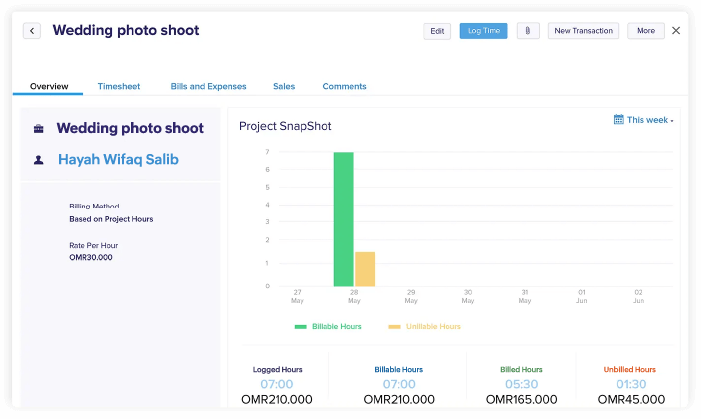Image resolution: width=701 pixels, height=419 pixels.
Task: Click the green billable hours bar
Action: click(343, 219)
